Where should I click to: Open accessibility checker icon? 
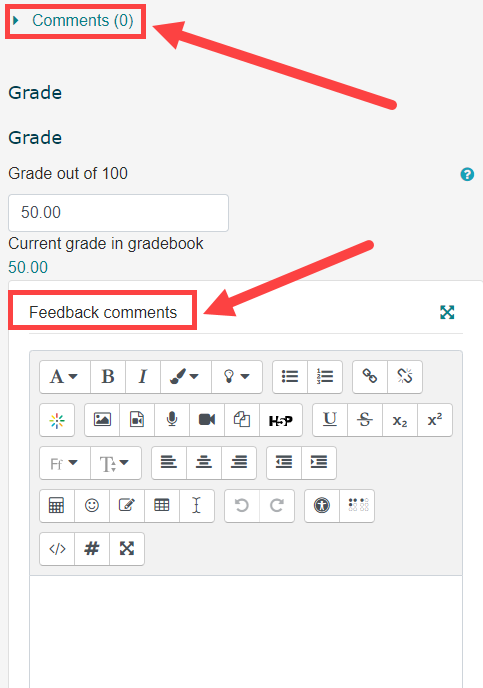click(322, 506)
